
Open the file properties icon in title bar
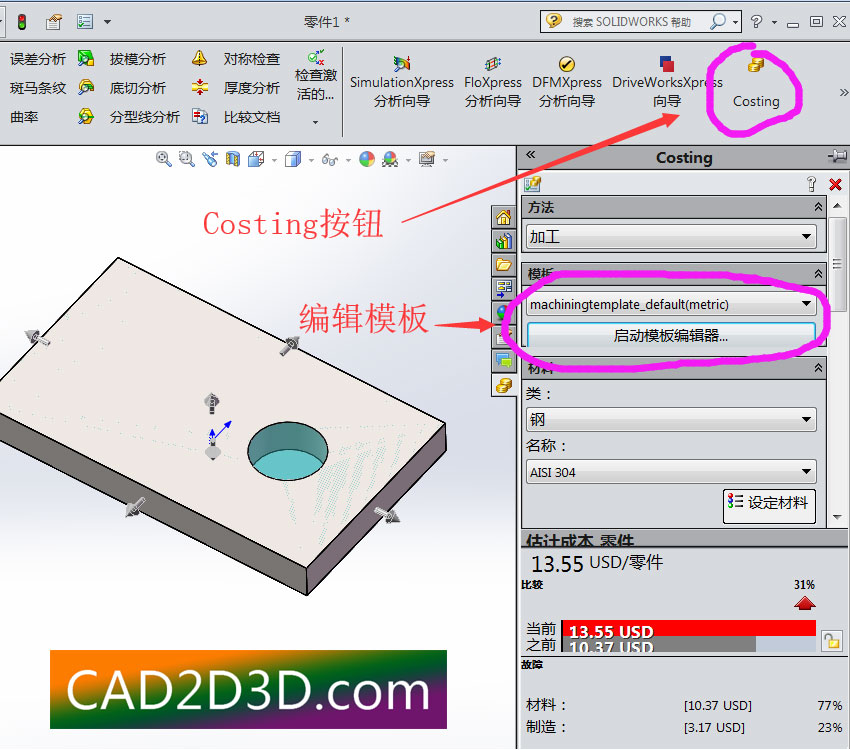click(54, 22)
